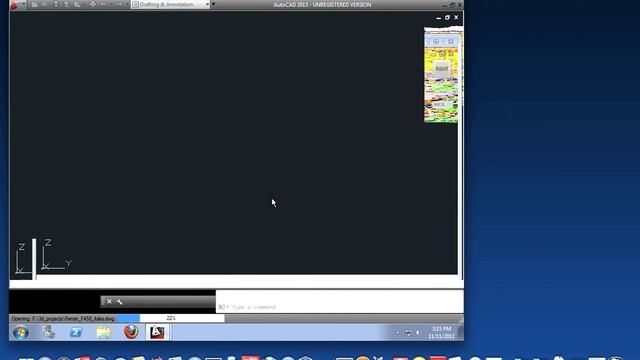The width and height of the screenshot is (640, 360).
Task: Click the AutoCAD icon in the Windows taskbar
Action: tap(157, 332)
